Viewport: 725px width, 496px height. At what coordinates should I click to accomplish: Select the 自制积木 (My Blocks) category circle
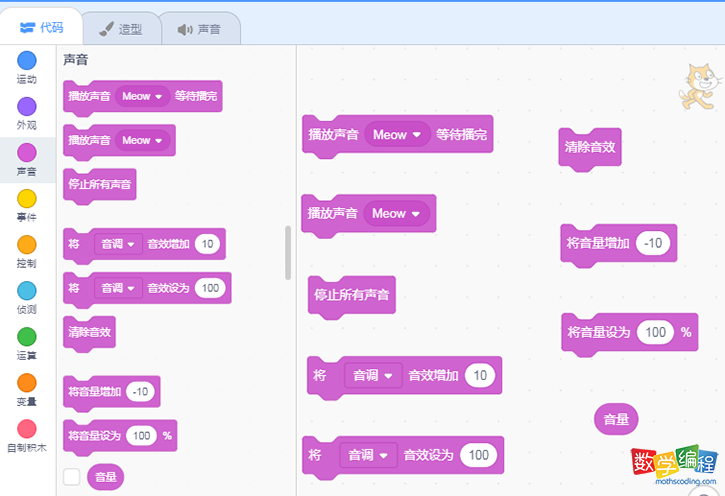click(x=27, y=429)
